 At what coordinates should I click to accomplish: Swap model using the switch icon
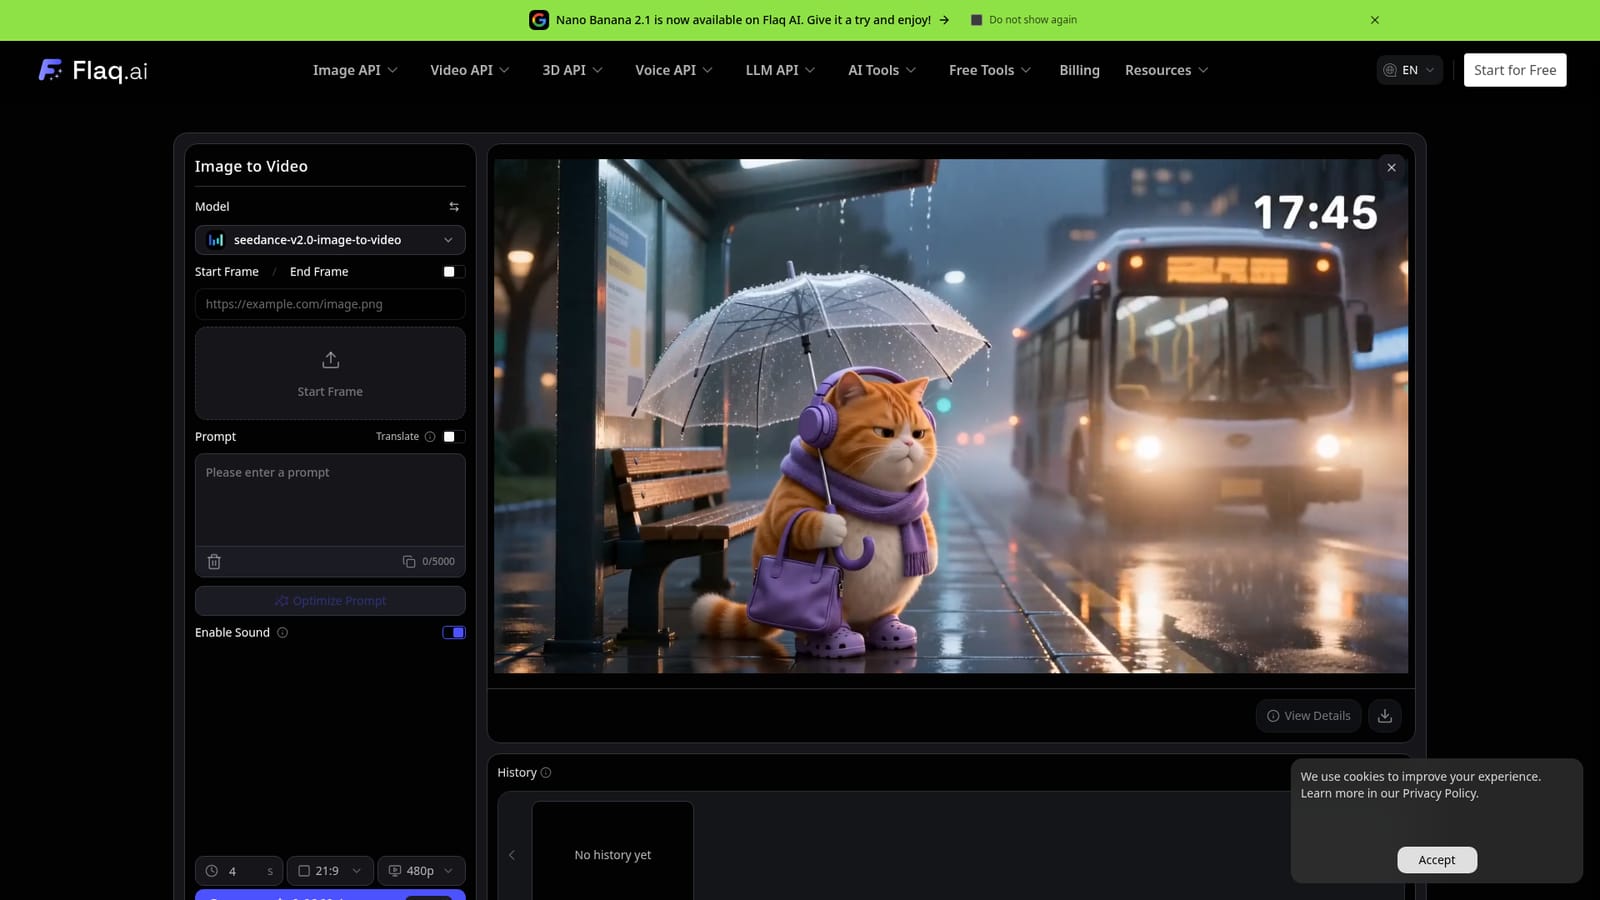click(x=454, y=207)
